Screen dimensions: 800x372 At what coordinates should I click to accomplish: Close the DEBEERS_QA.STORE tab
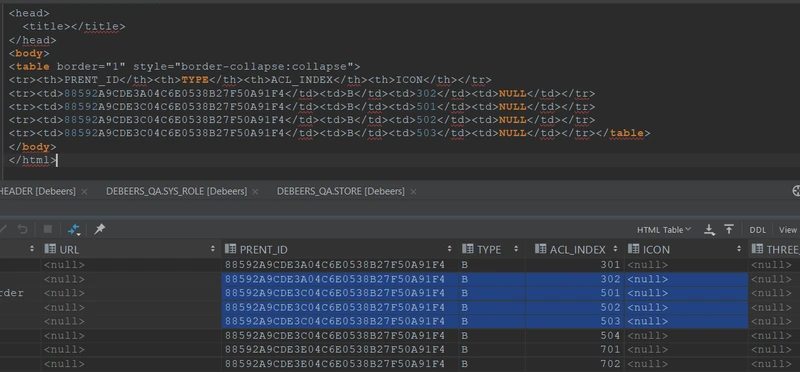413,192
